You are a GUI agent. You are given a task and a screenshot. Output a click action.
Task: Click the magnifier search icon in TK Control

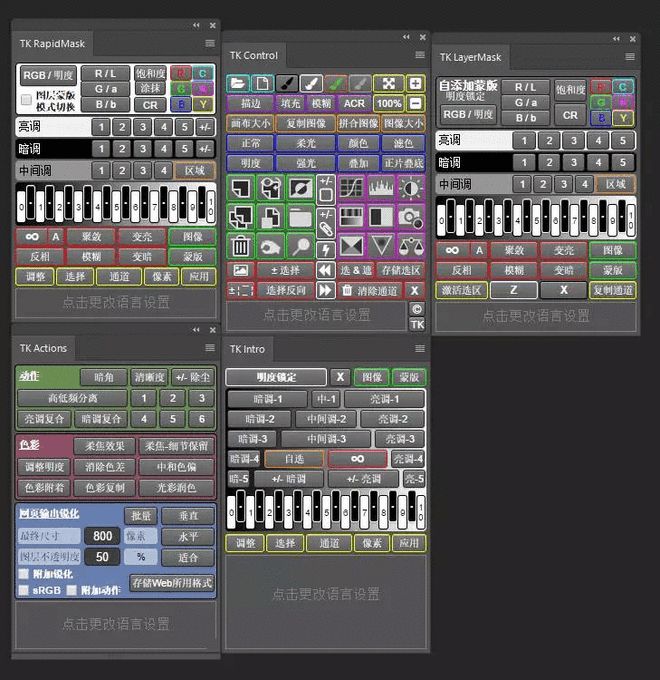pyautogui.click(x=300, y=246)
